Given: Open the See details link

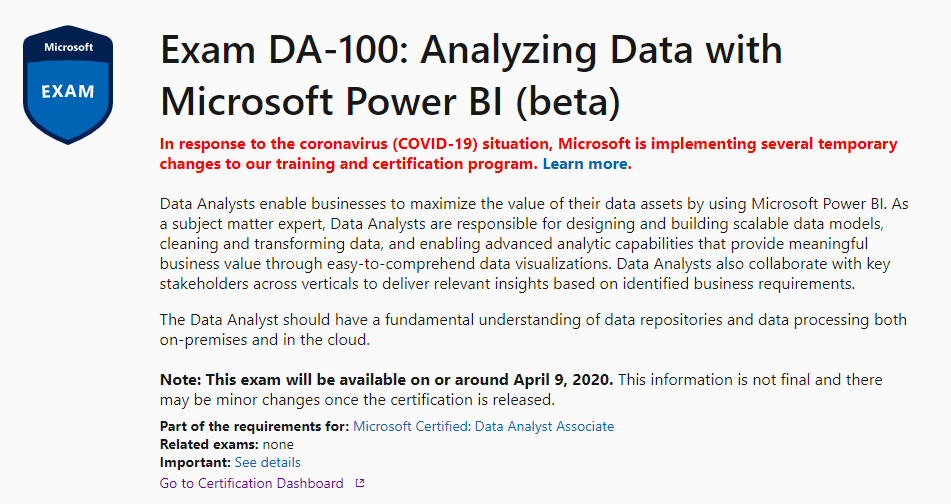Looking at the screenshot, I should tap(267, 462).
